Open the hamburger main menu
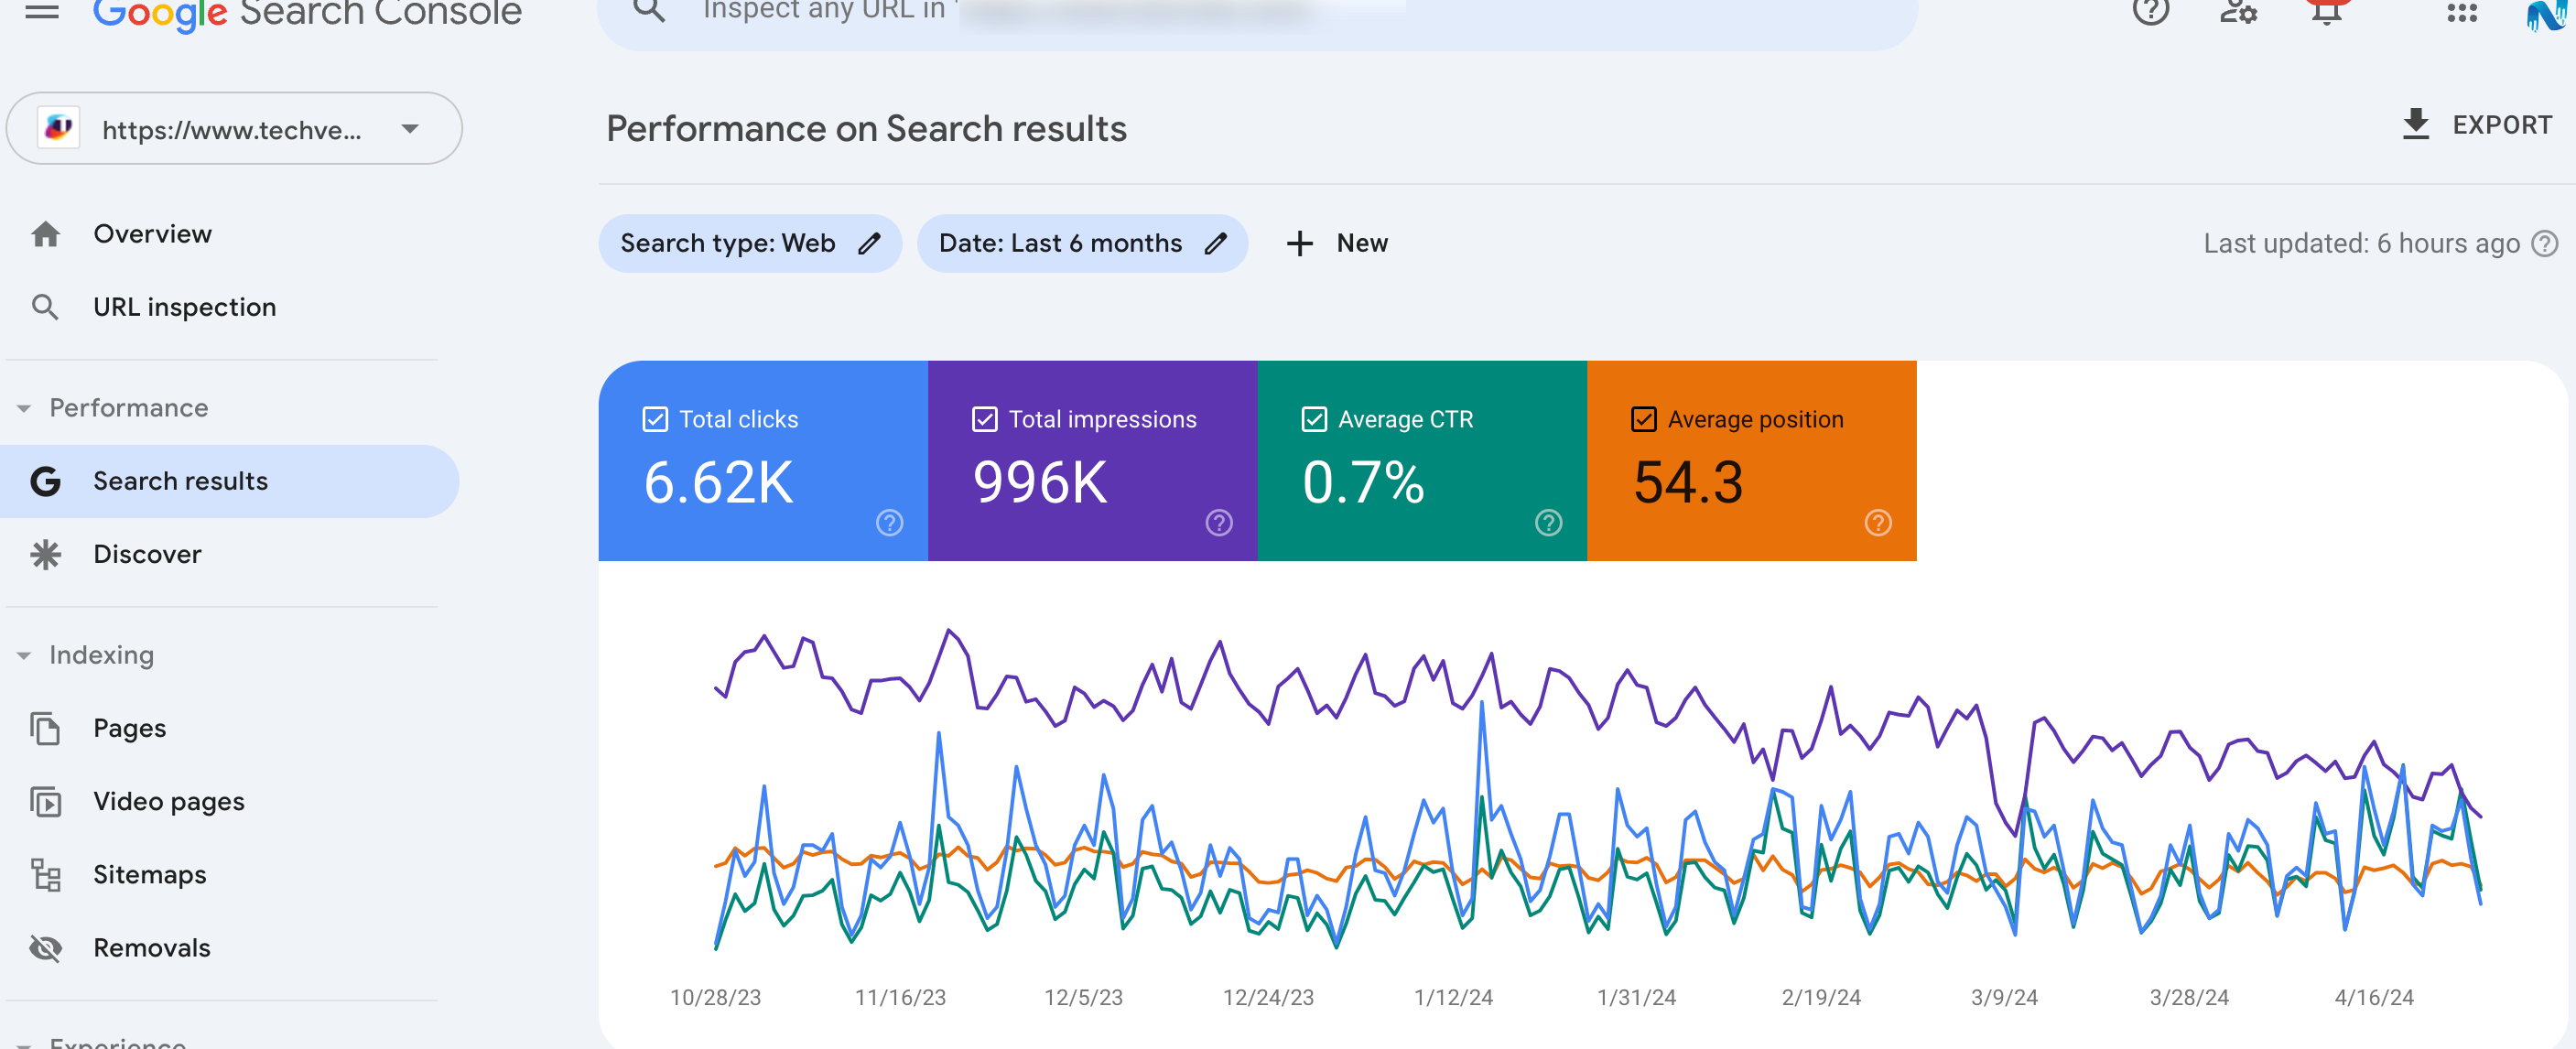 click(x=42, y=10)
